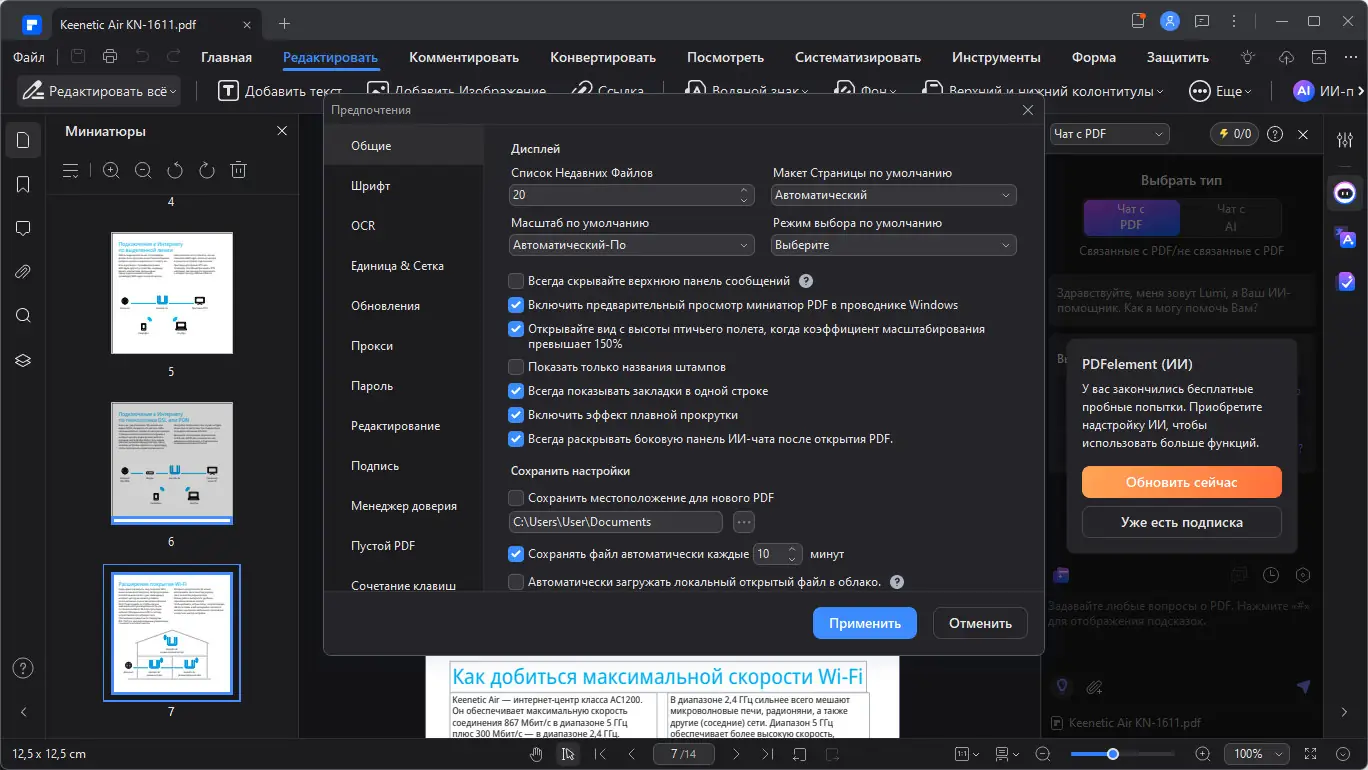
Task: Enable Always hide top message panel
Action: [516, 281]
